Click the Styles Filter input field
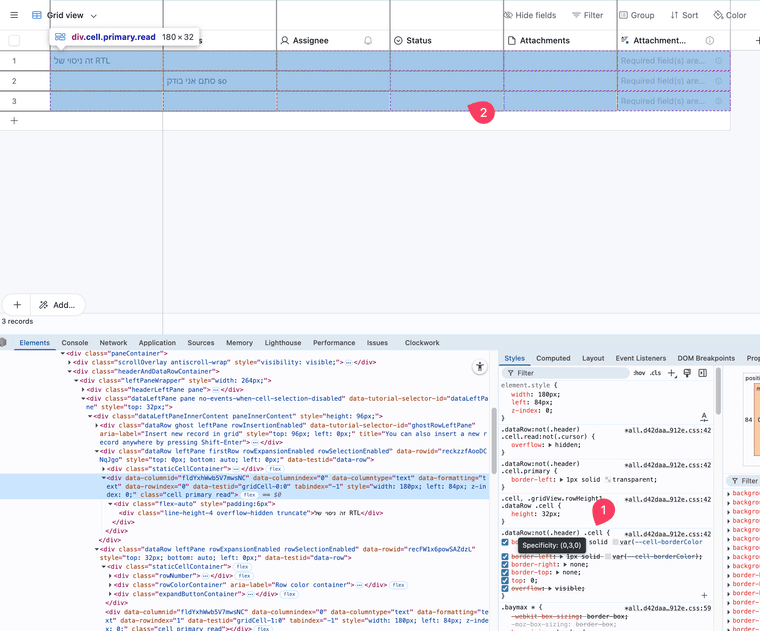Screen dimensions: 760x631 (565, 373)
